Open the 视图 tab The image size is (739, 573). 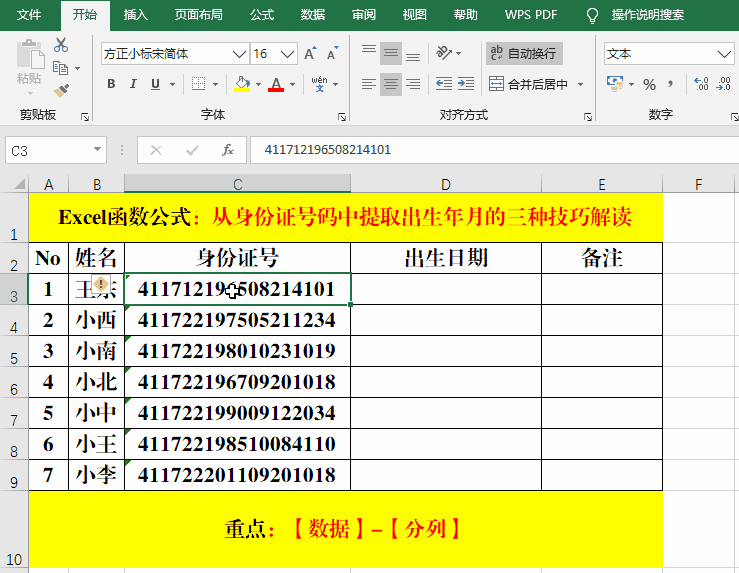415,15
